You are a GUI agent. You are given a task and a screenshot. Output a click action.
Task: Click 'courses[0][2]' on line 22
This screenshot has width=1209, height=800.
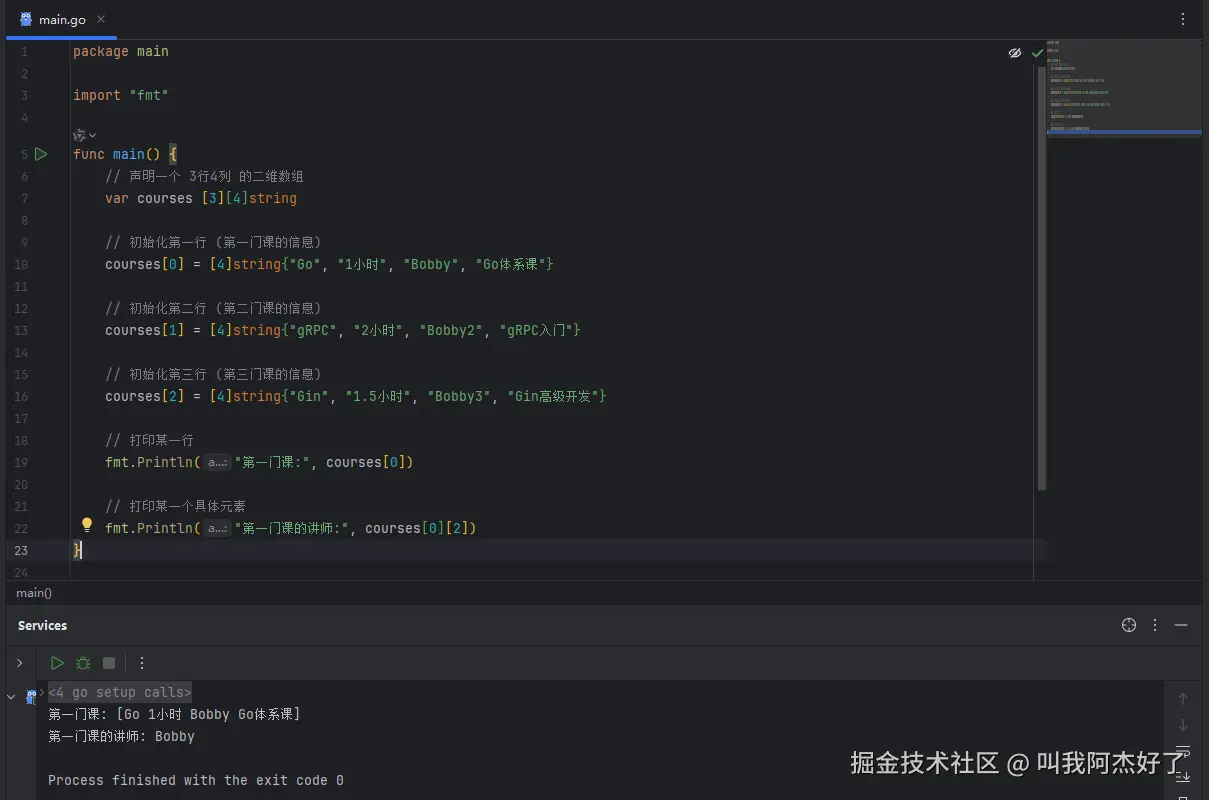point(417,528)
